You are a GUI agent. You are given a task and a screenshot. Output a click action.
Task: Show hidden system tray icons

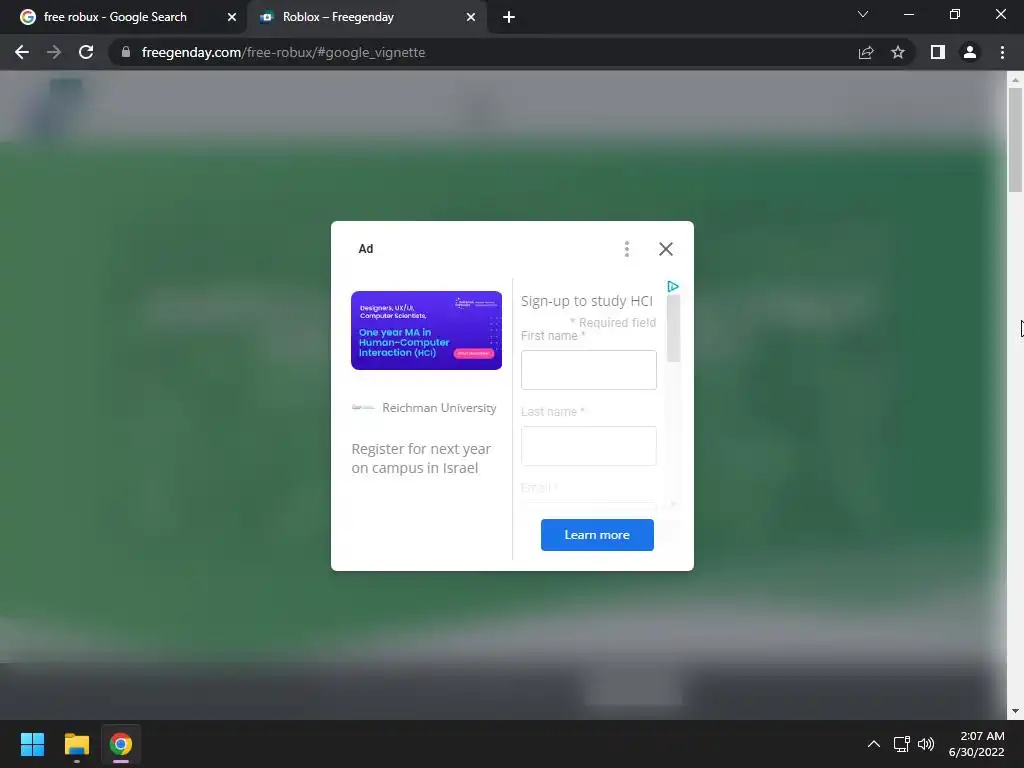pyautogui.click(x=874, y=744)
